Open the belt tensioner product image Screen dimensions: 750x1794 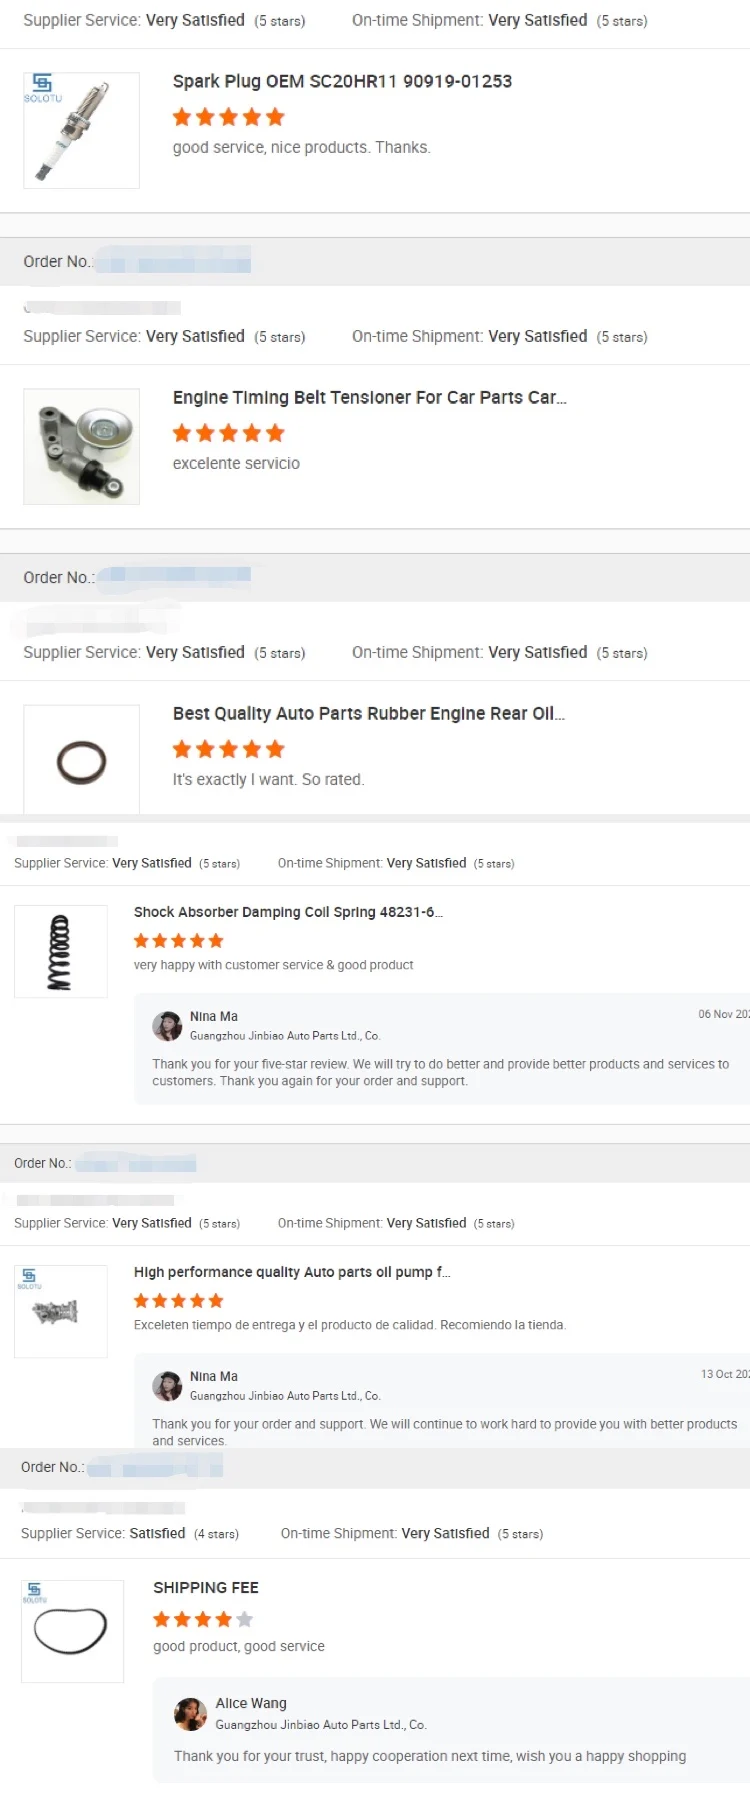81,446
